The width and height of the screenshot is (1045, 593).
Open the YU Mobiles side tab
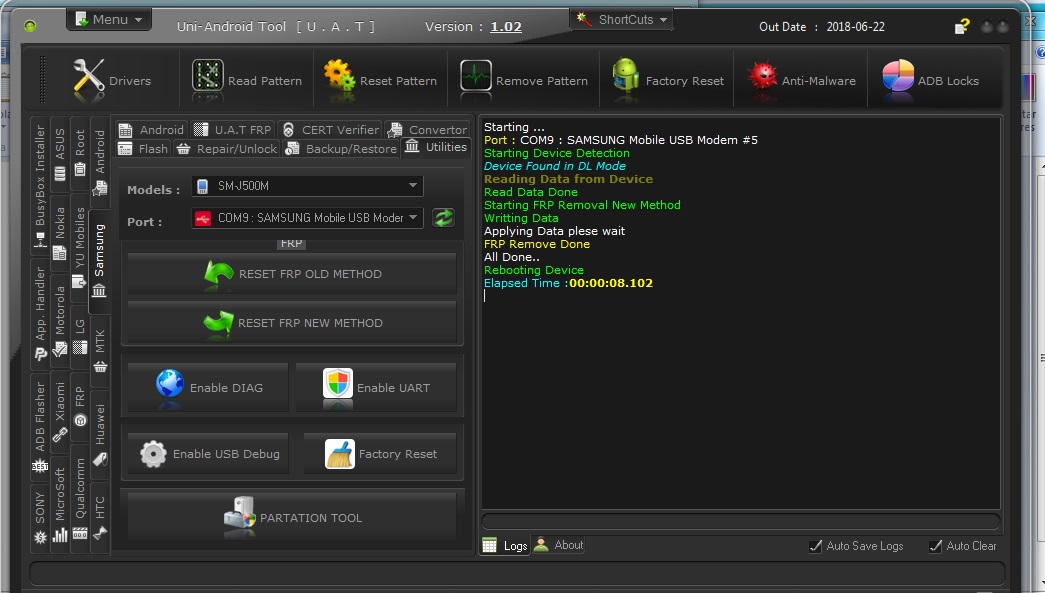click(x=80, y=248)
